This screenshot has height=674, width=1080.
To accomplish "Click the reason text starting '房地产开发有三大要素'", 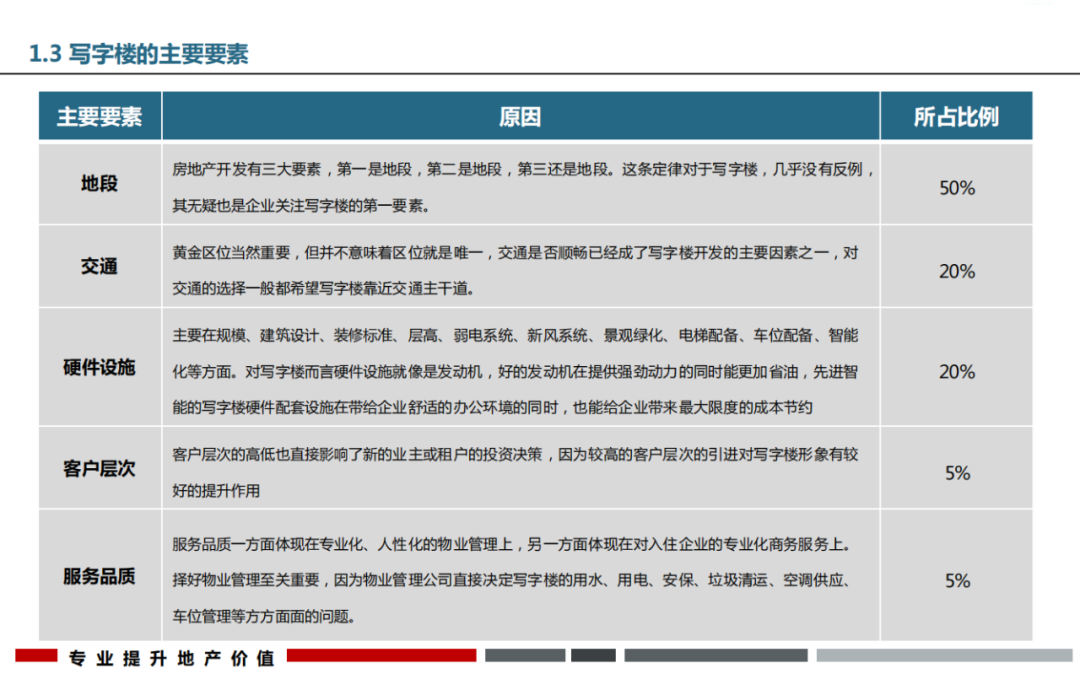I will coord(523,187).
